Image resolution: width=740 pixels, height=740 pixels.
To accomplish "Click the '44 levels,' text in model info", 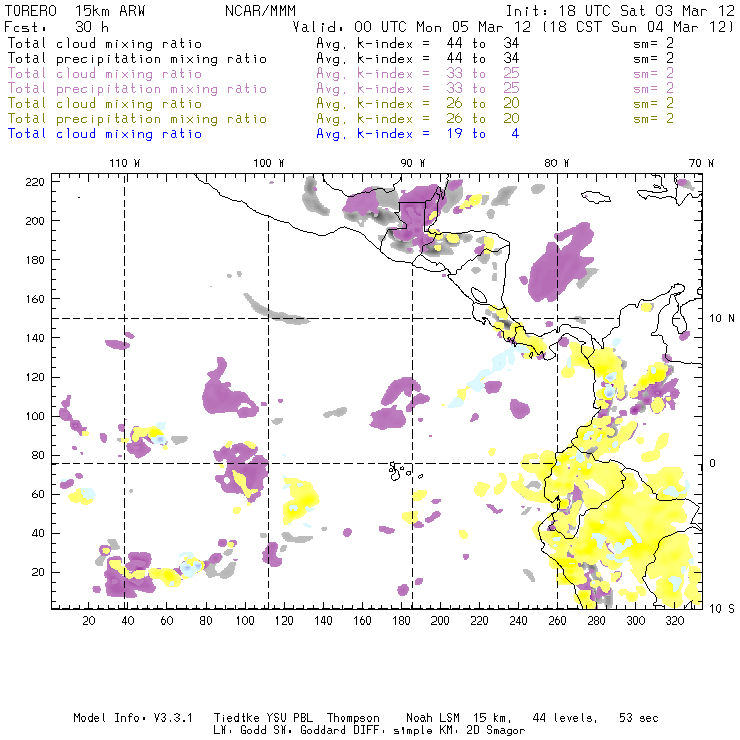I will click(x=565, y=718).
